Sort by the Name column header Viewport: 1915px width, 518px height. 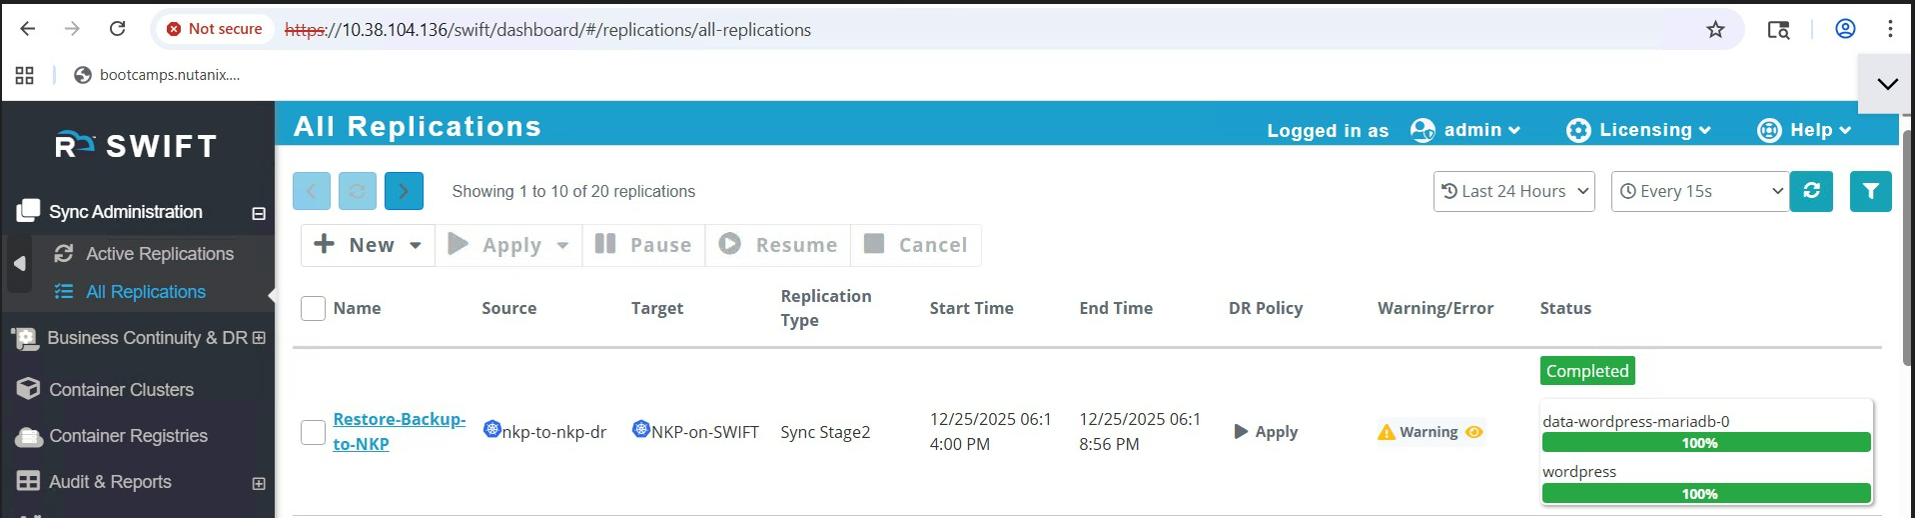(x=357, y=308)
